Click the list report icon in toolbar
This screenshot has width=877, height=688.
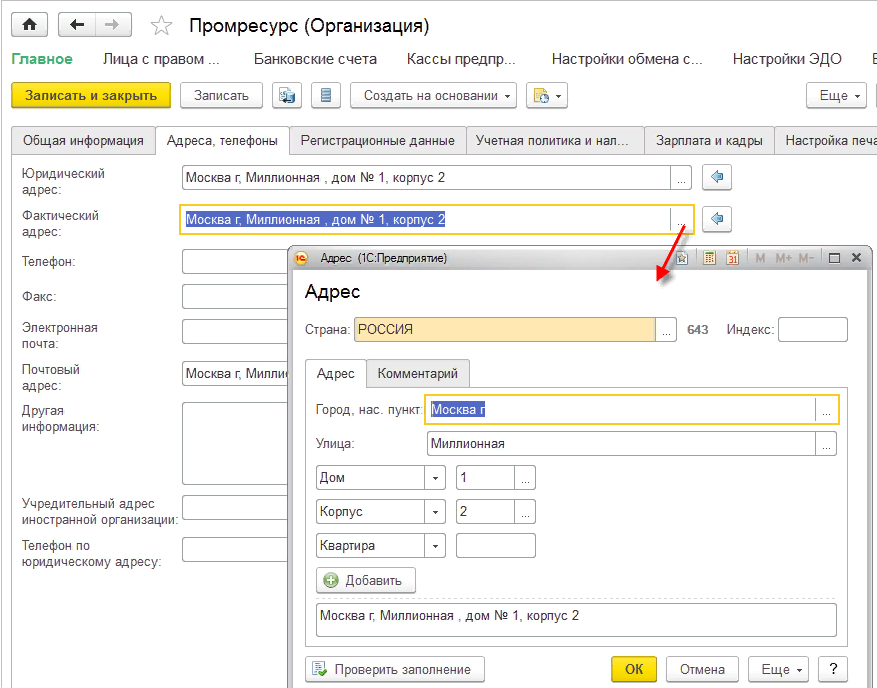[324, 96]
